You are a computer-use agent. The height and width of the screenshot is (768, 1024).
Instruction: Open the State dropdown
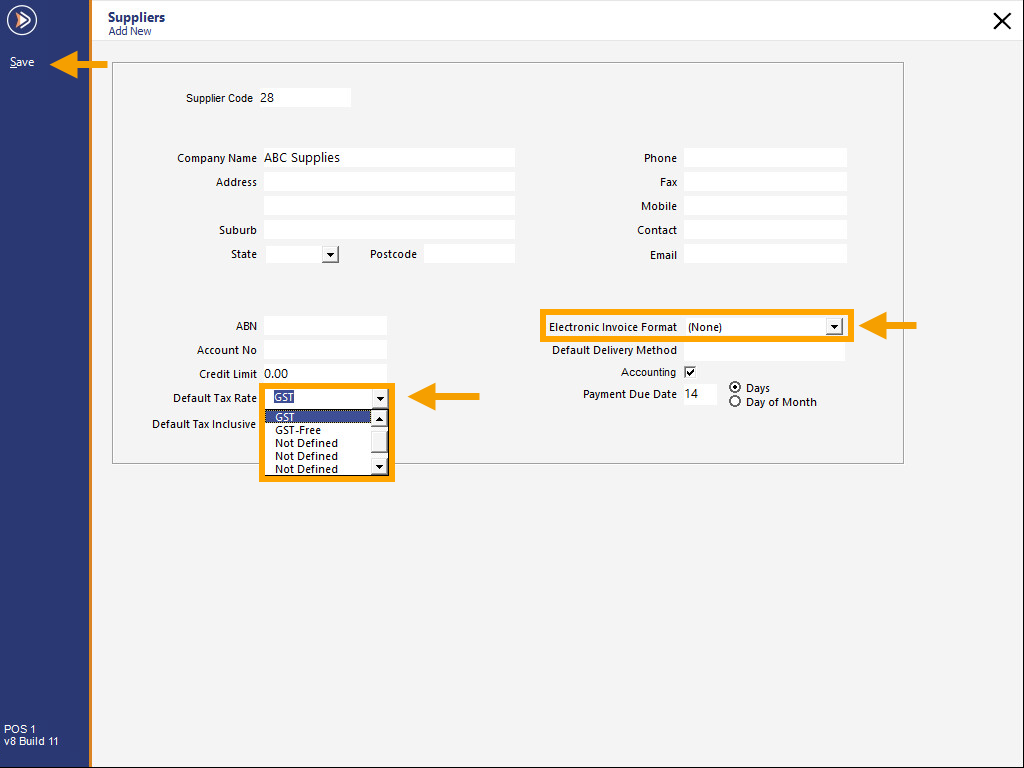point(330,254)
